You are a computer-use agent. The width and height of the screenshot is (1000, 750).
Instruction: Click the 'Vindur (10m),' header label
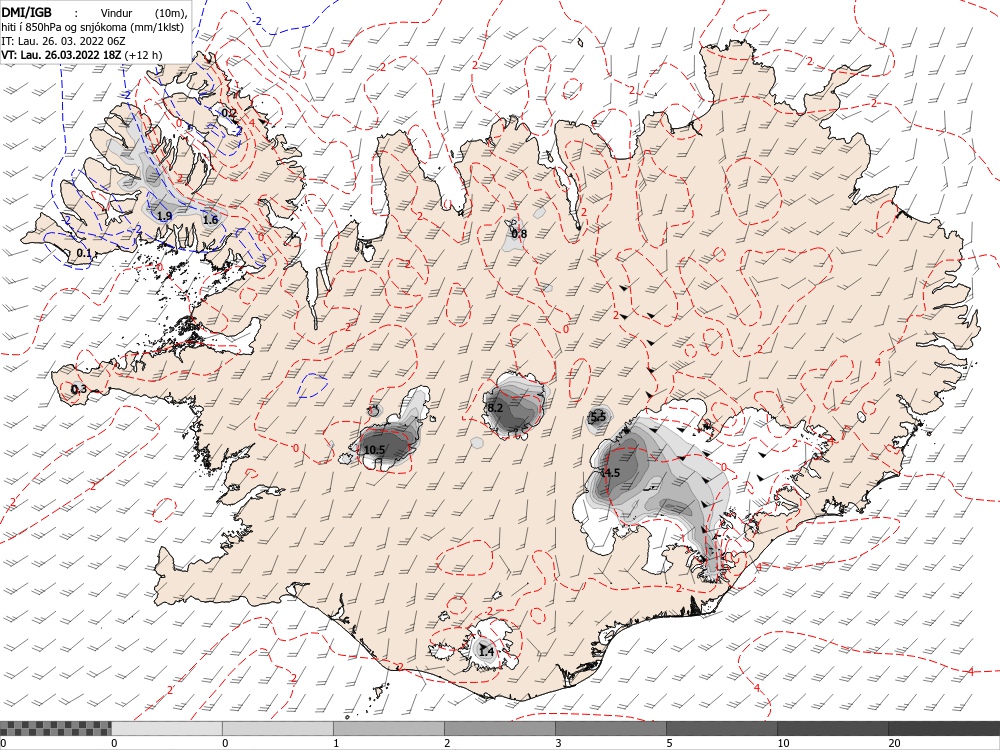click(144, 13)
